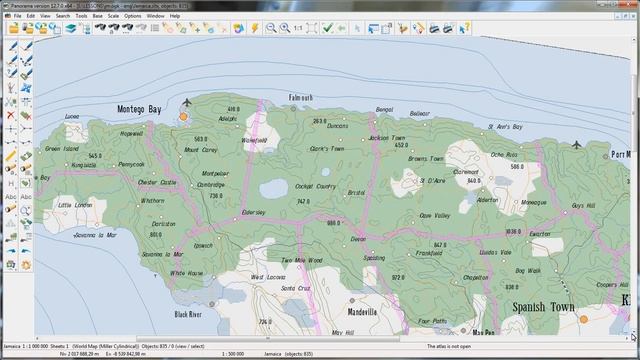Open the Tools menu
Image resolution: width=640 pixels, height=360 pixels.
click(81, 16)
